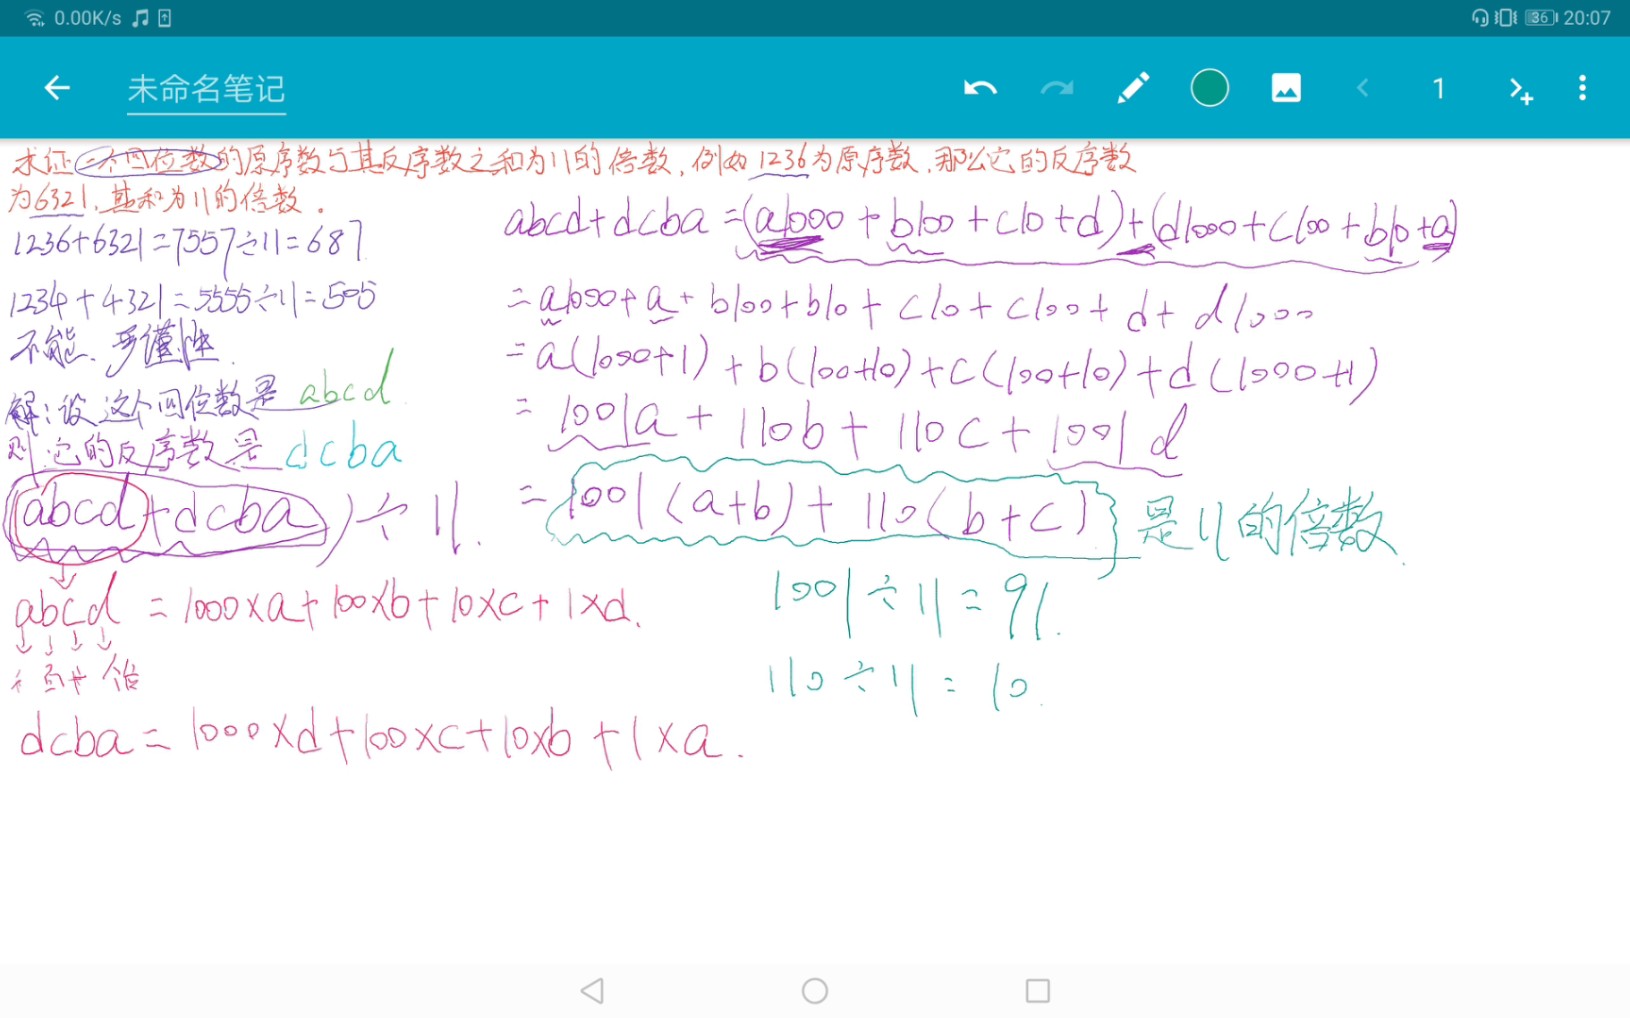Tap the vibrate mode status icon
The height and width of the screenshot is (1018, 1630).
(1505, 18)
